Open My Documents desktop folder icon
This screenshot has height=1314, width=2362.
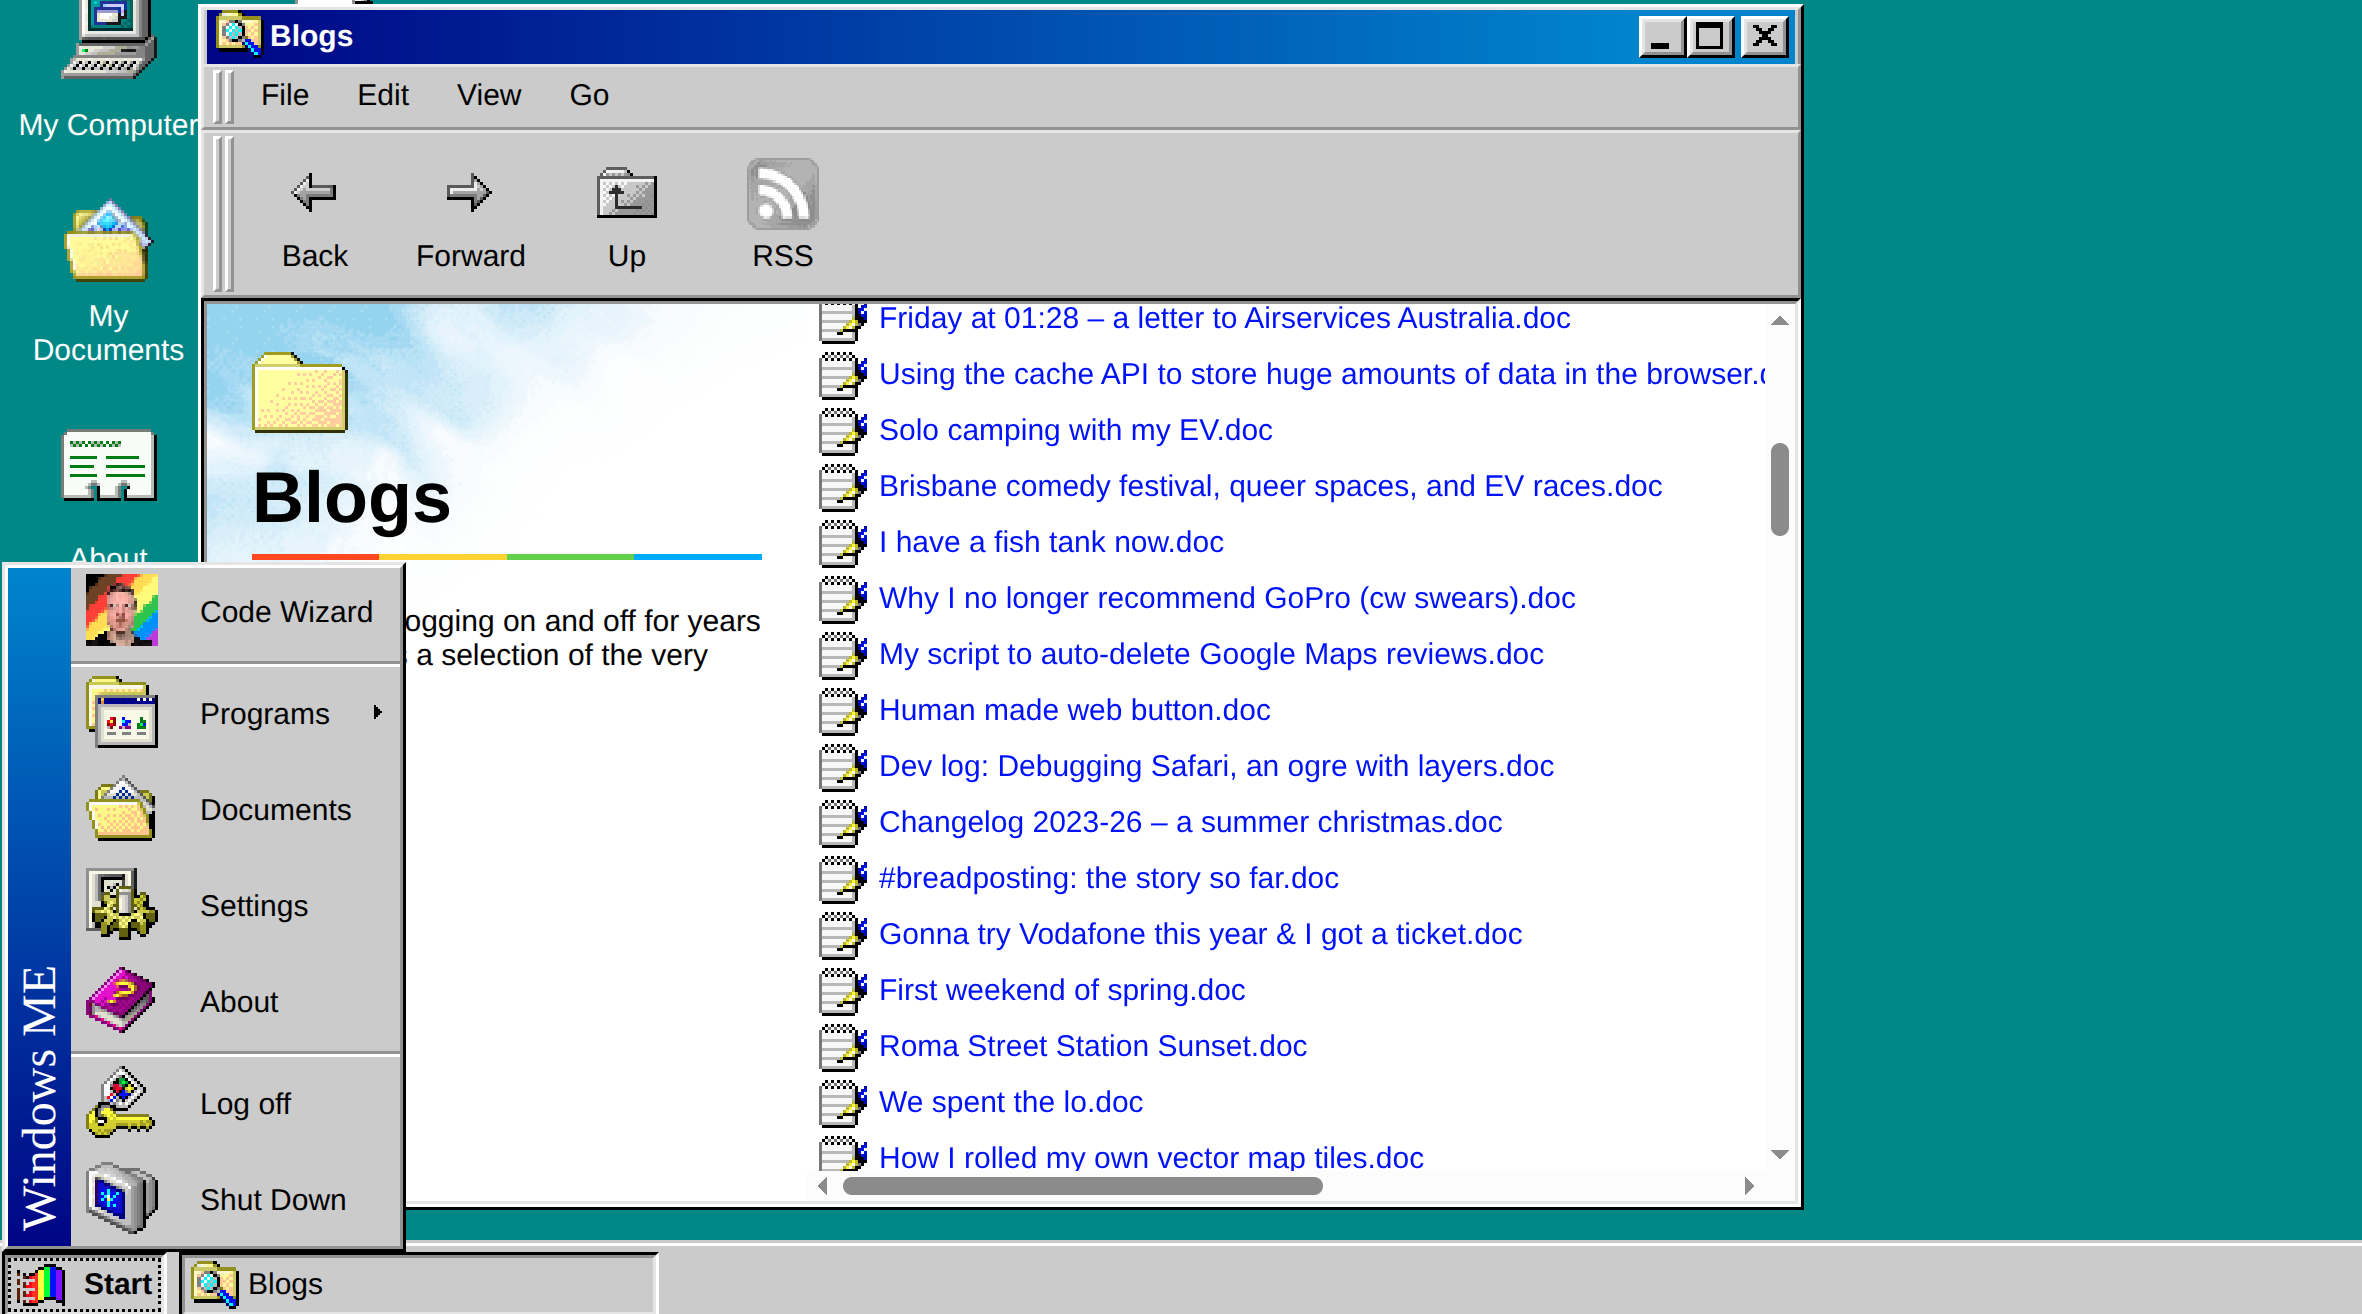[x=108, y=243]
